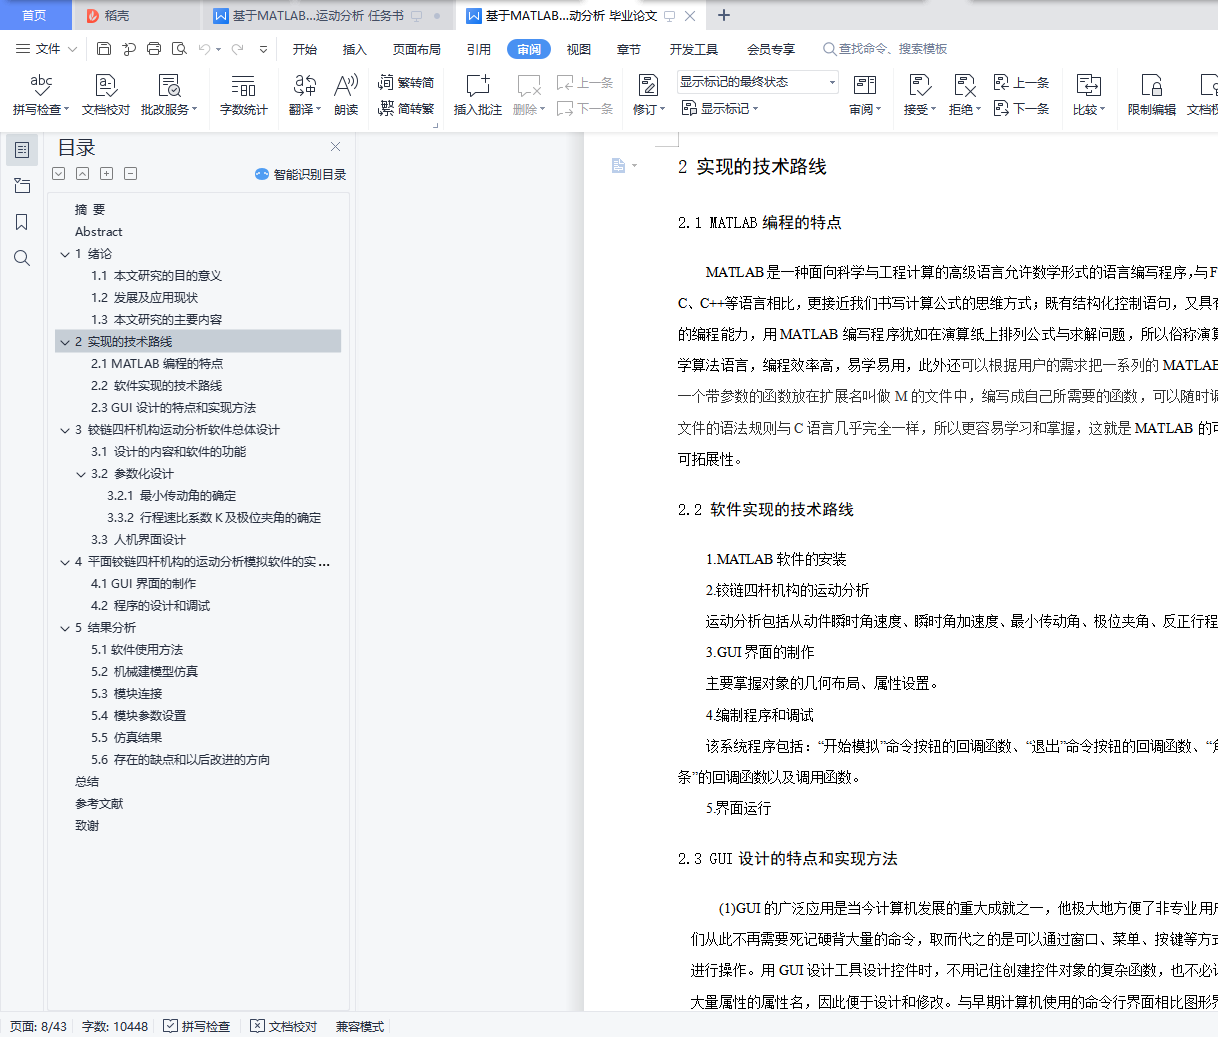
Task: Collapse the '1 绪论' outline node
Action: click(x=65, y=254)
